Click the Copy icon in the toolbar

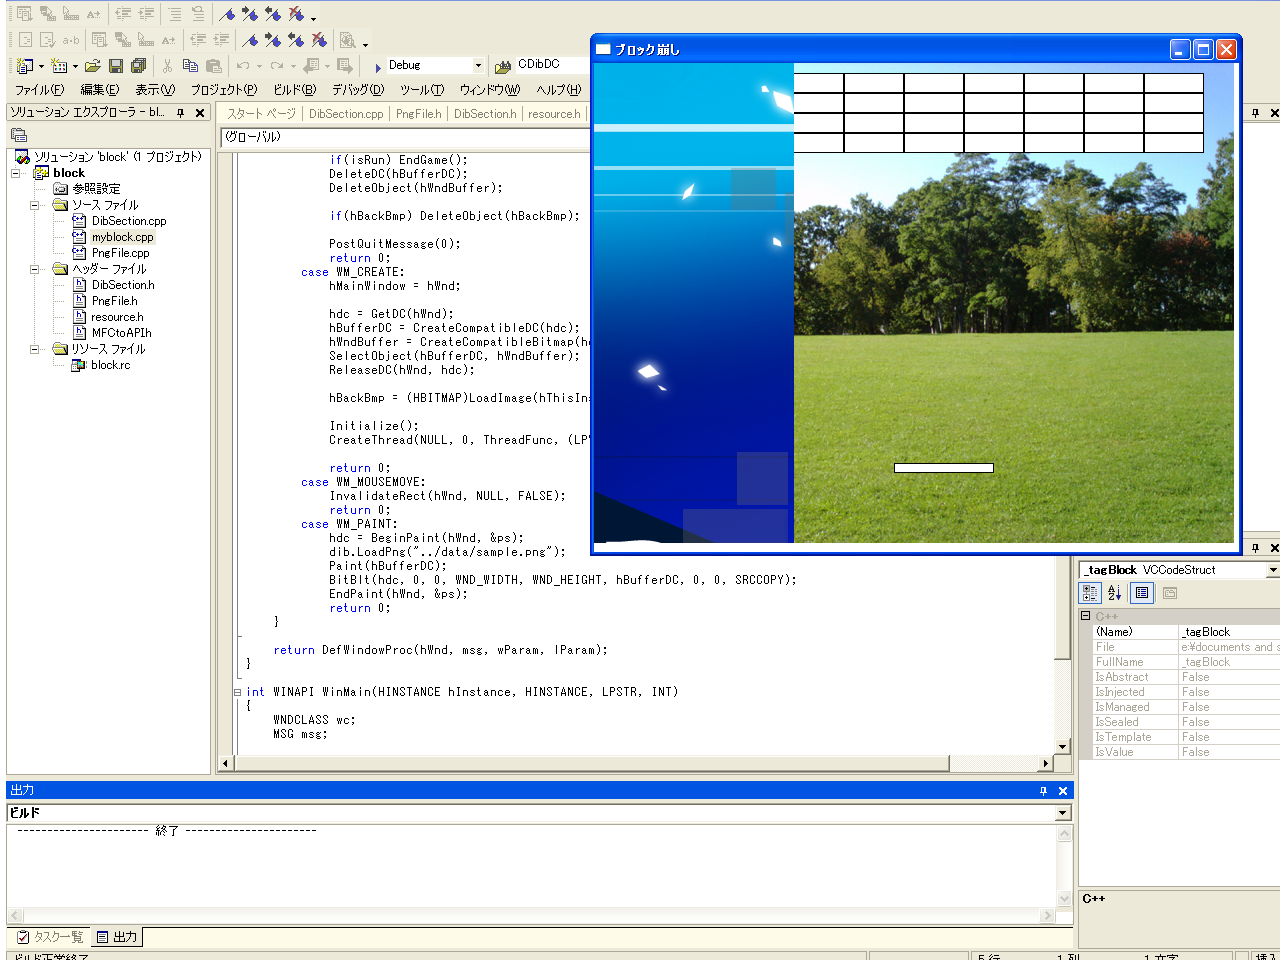coord(190,66)
